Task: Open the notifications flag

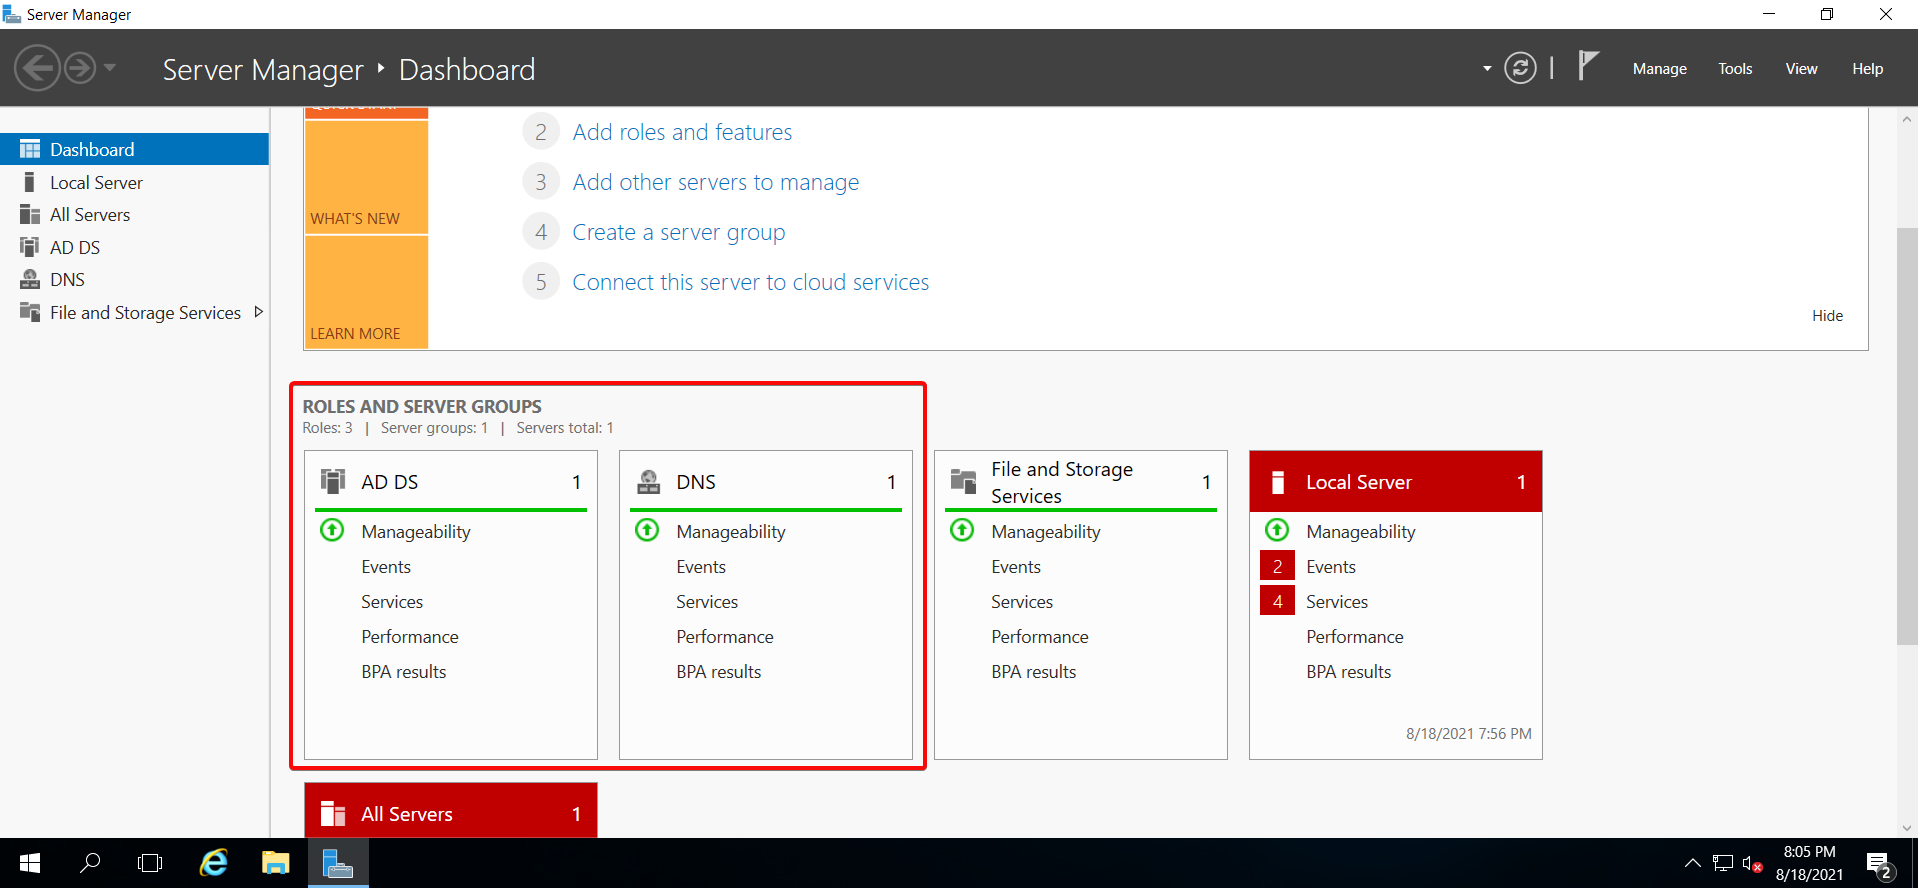Action: tap(1588, 66)
